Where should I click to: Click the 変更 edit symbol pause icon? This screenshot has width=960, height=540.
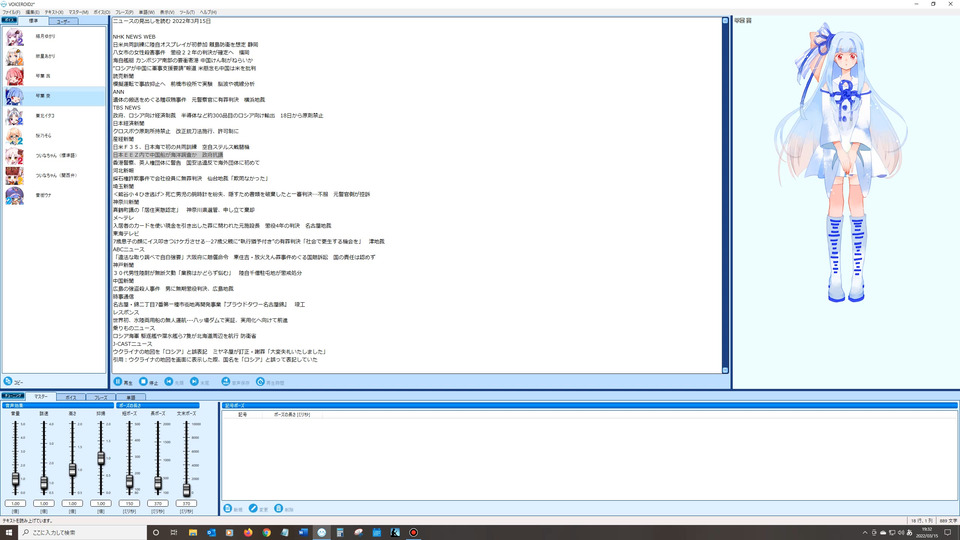(x=253, y=508)
